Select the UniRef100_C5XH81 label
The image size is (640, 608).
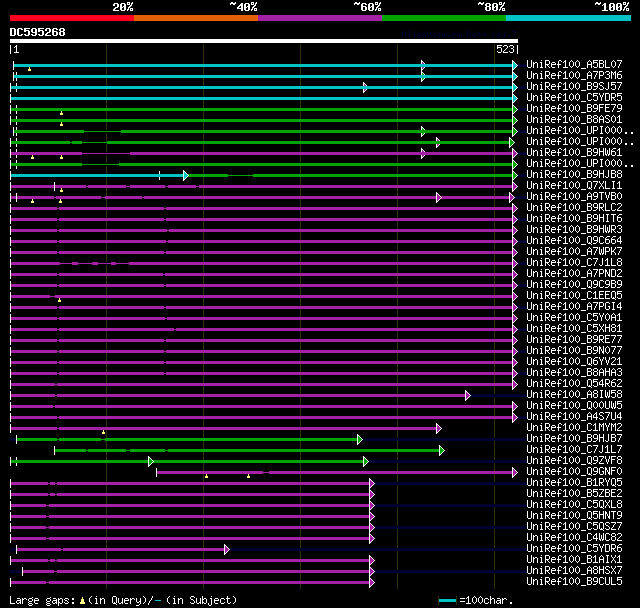tap(574, 329)
